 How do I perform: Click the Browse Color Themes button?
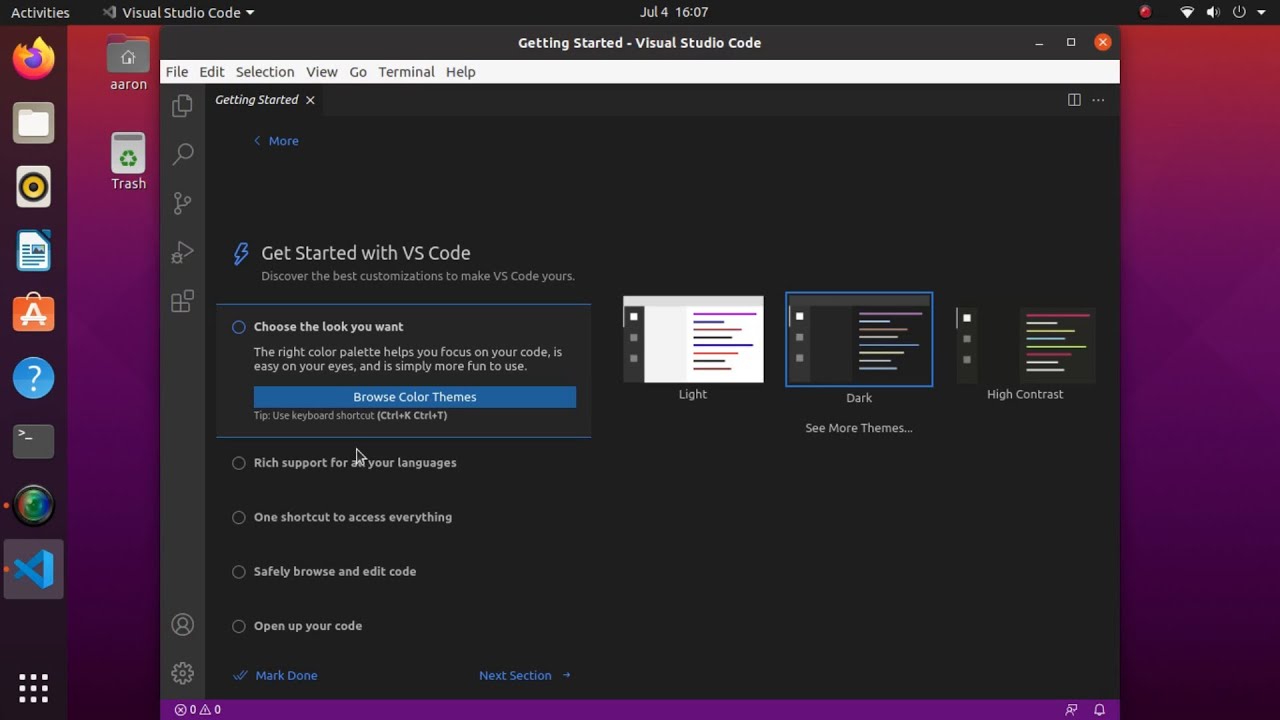coord(415,397)
